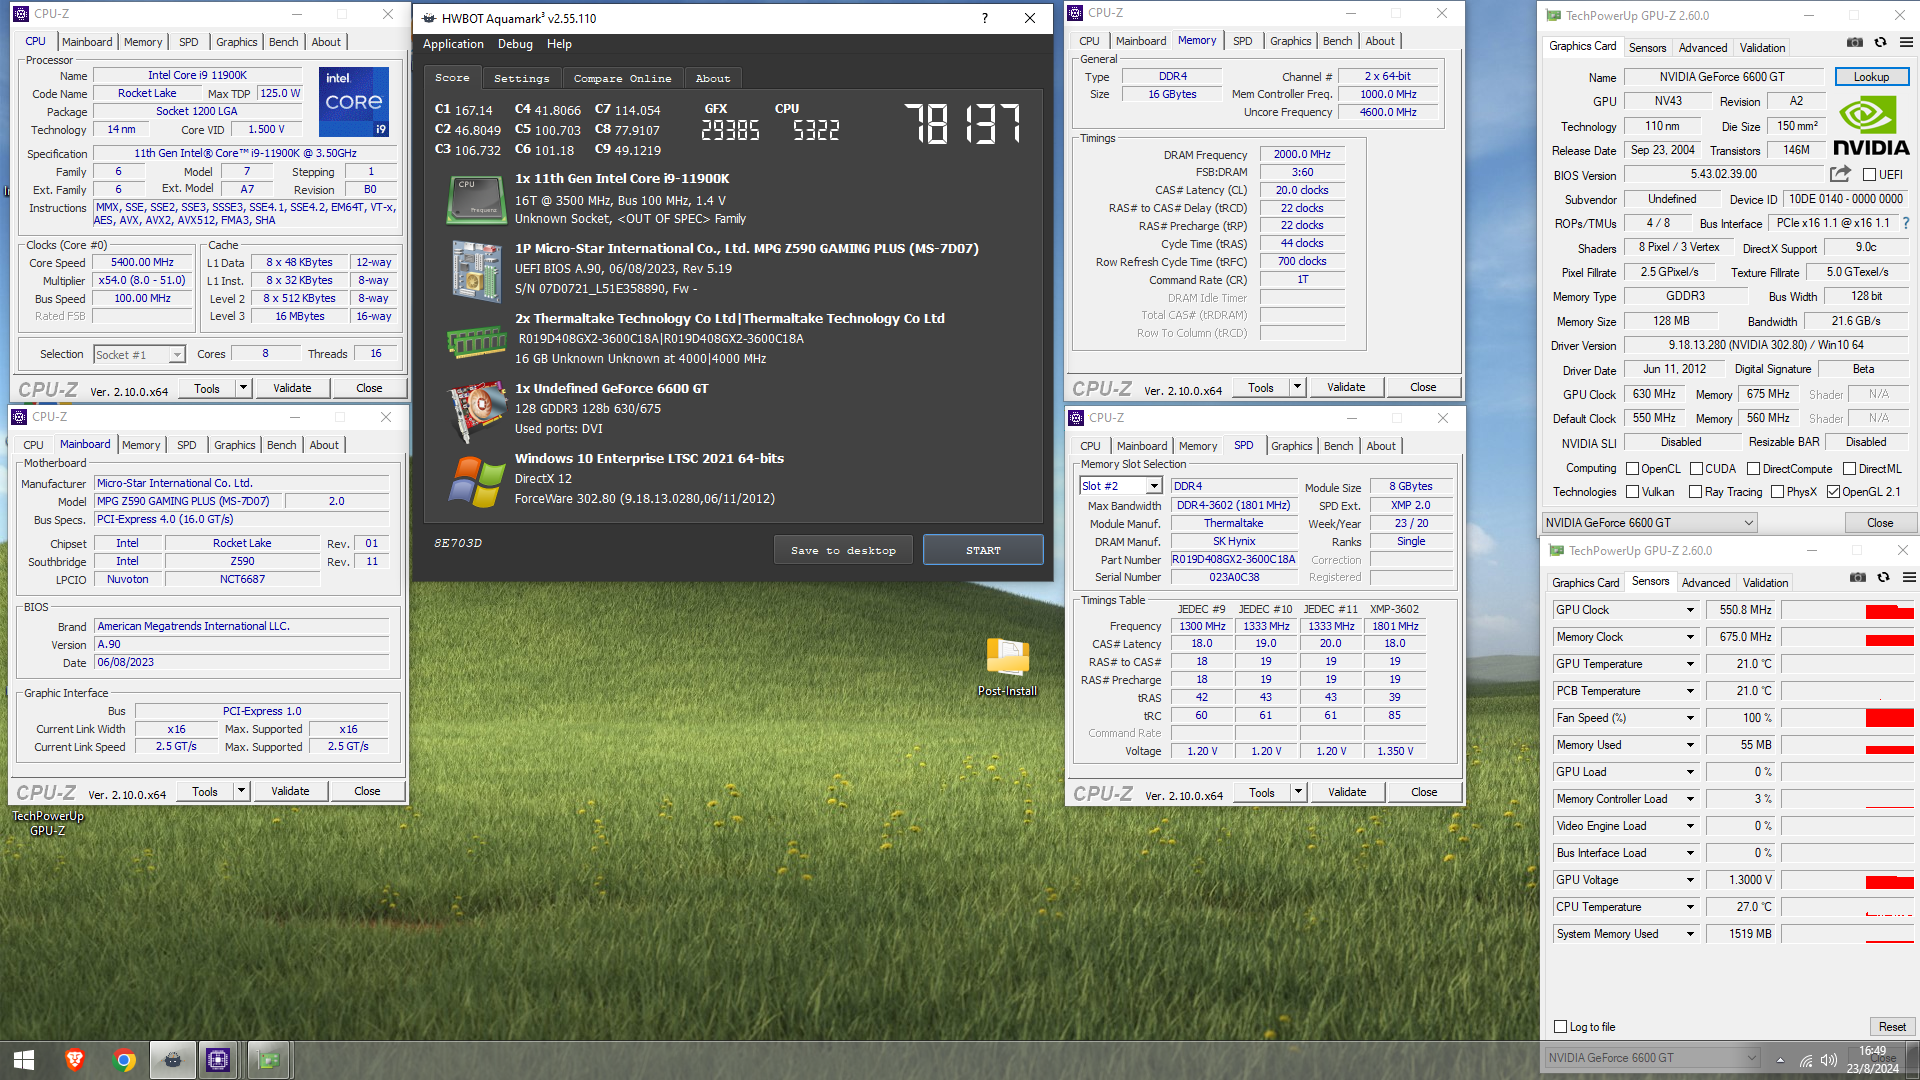Open Post-Install folder on desktop
The width and height of the screenshot is (1920, 1080).
[1007, 666]
